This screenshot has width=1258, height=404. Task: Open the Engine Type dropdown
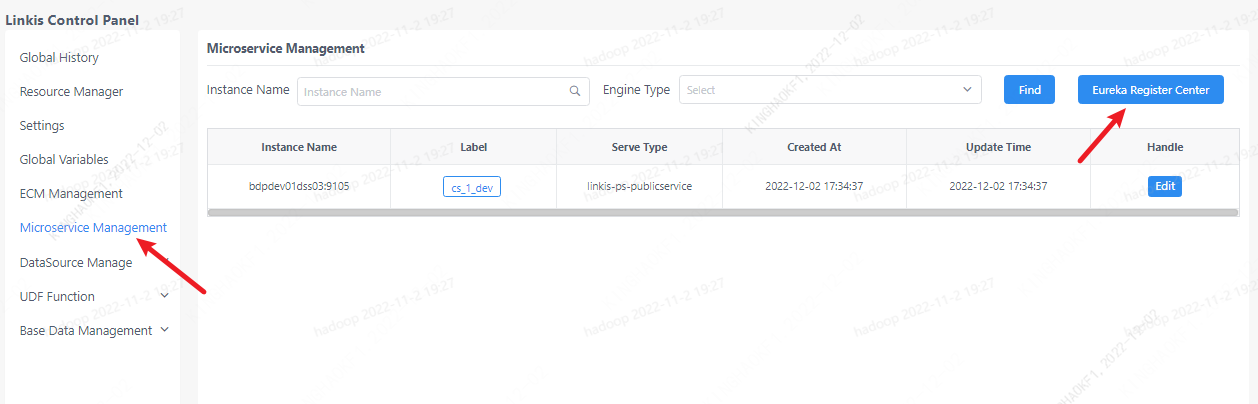[x=830, y=90]
